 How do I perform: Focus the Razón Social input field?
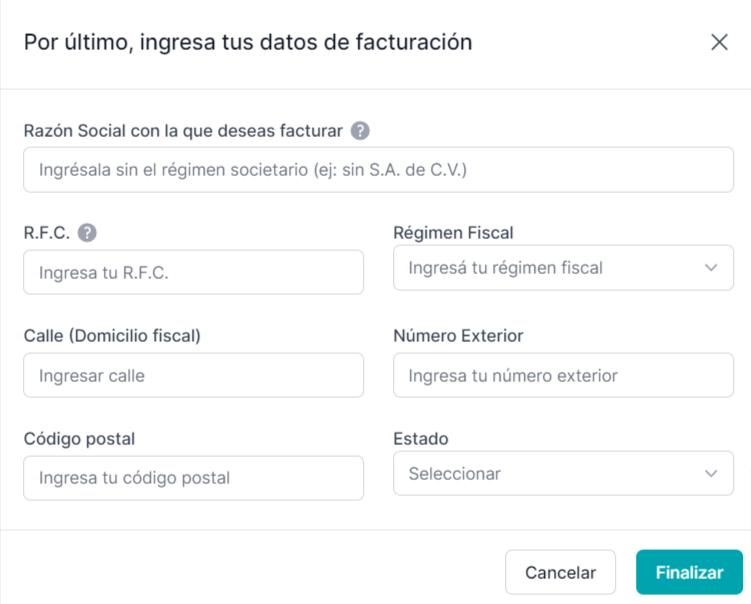pos(378,170)
